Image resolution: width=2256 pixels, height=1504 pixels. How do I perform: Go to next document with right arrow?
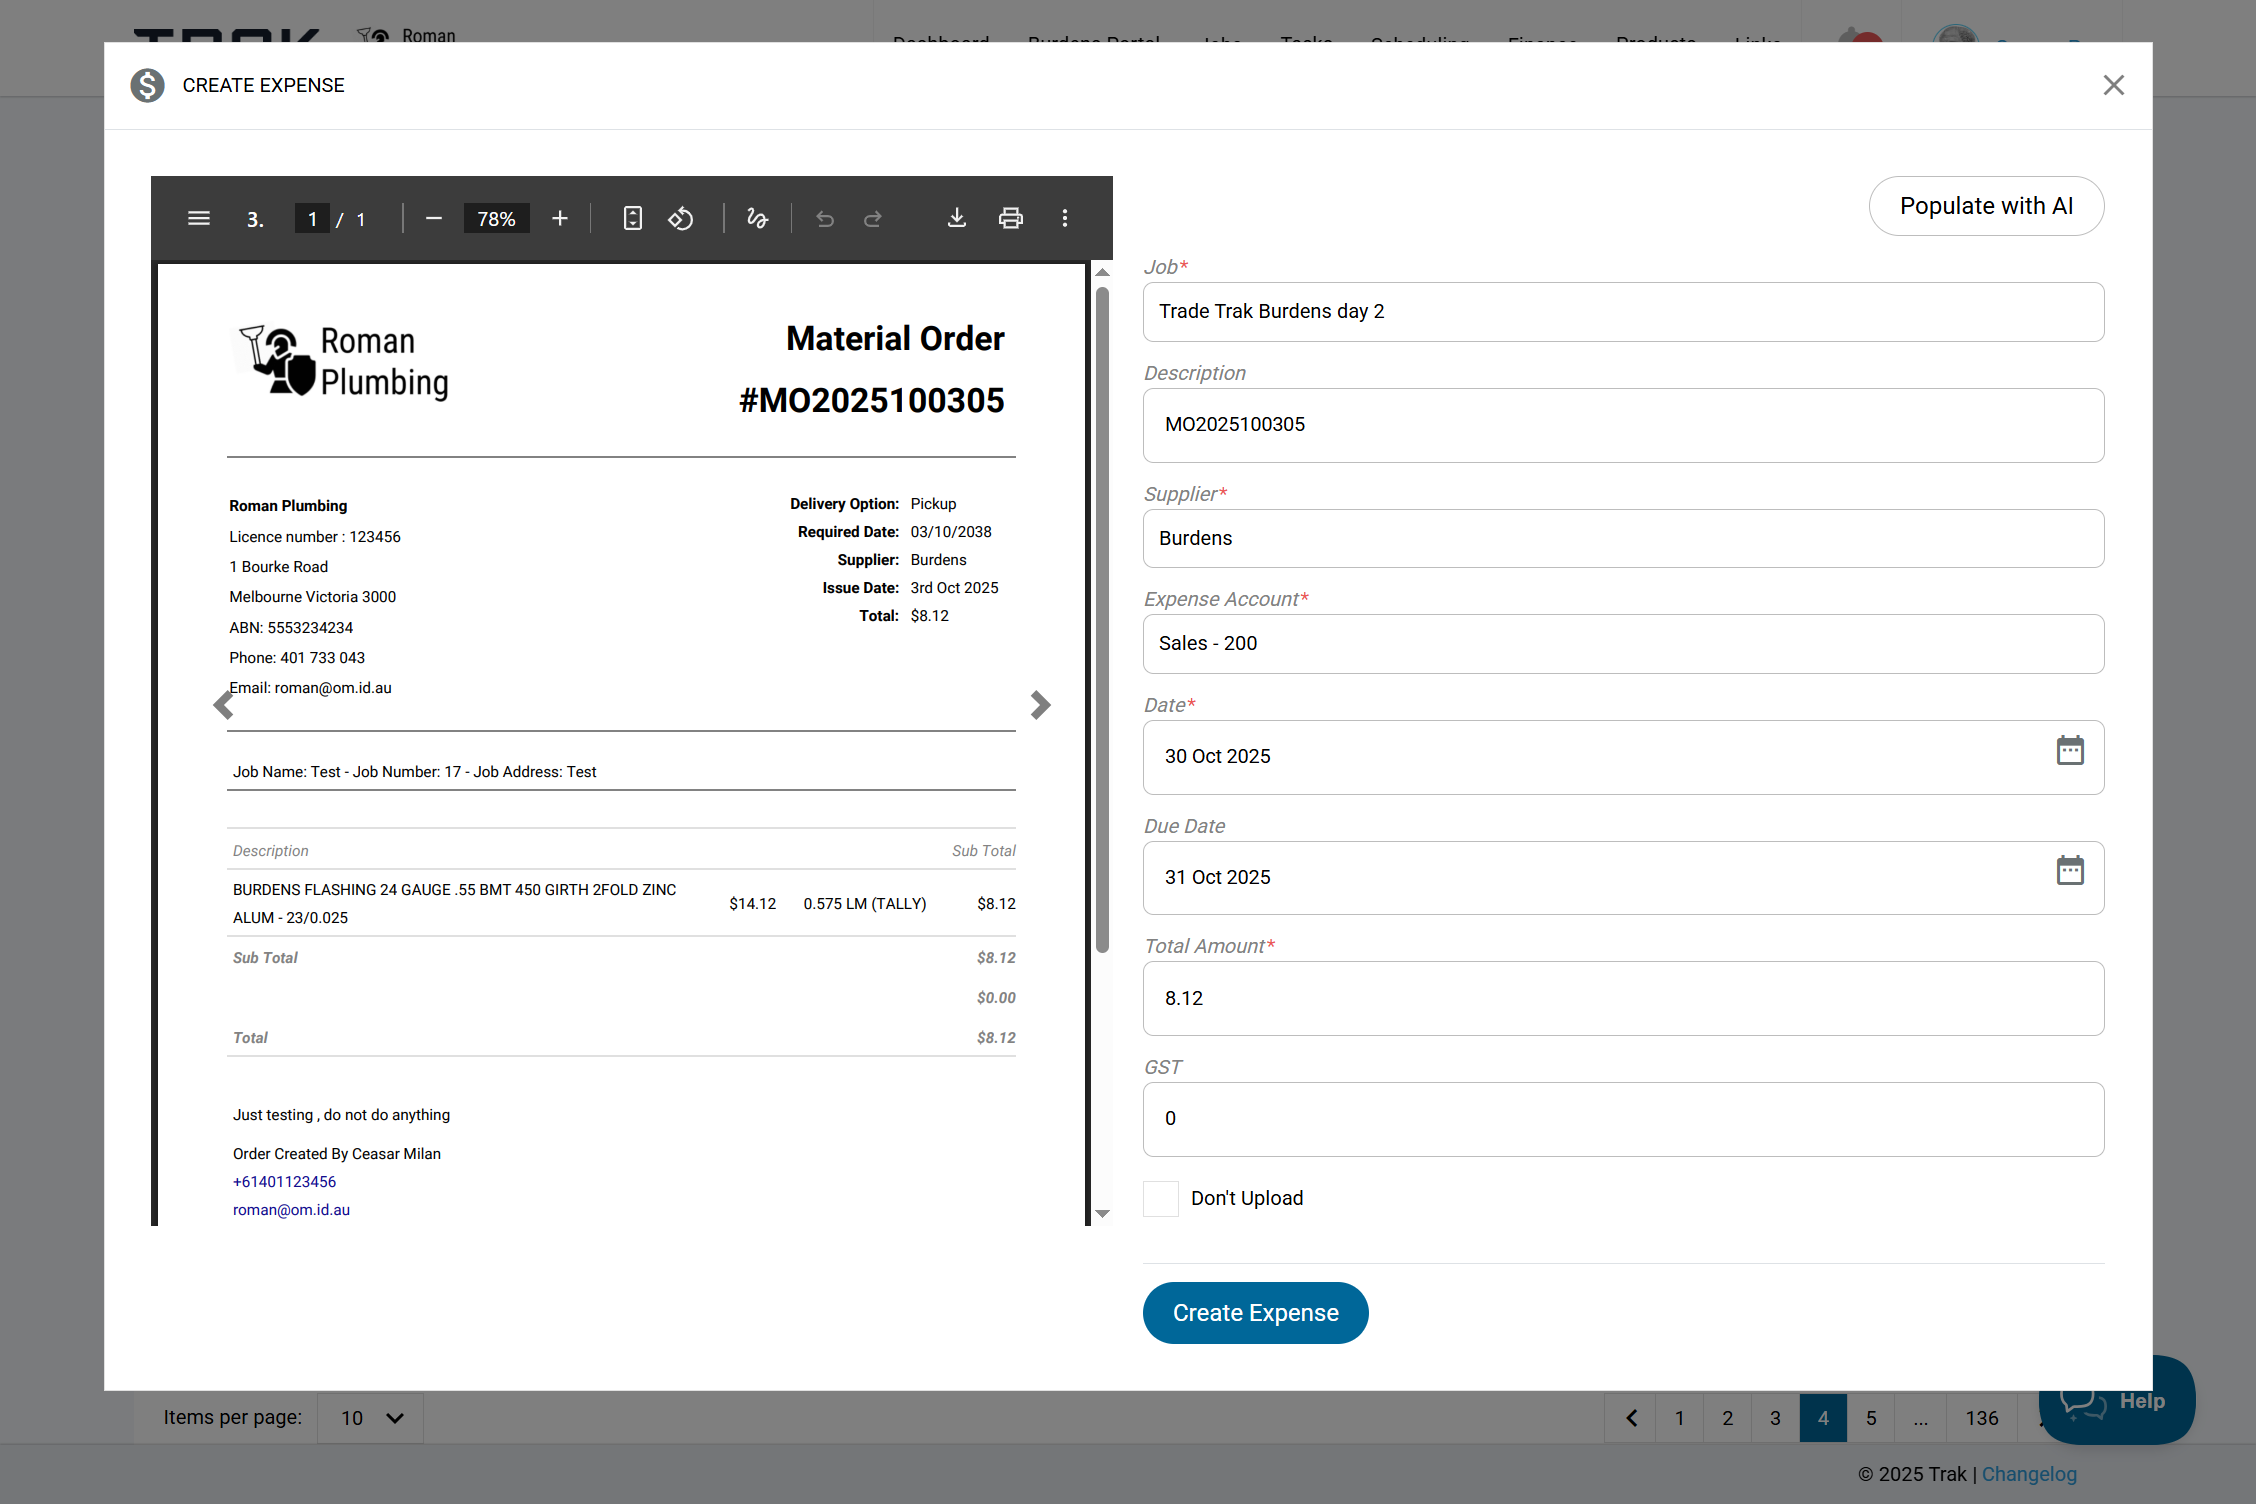[1040, 705]
